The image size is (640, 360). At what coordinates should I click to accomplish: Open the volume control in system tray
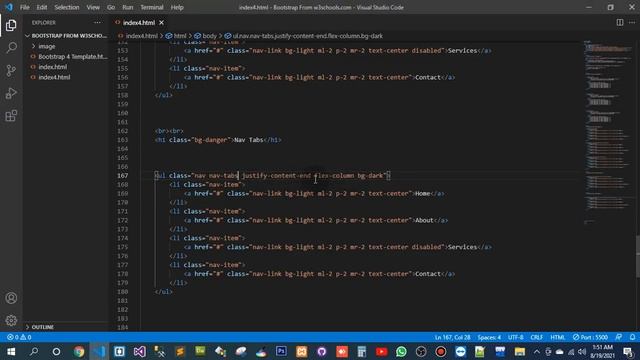pos(582,351)
